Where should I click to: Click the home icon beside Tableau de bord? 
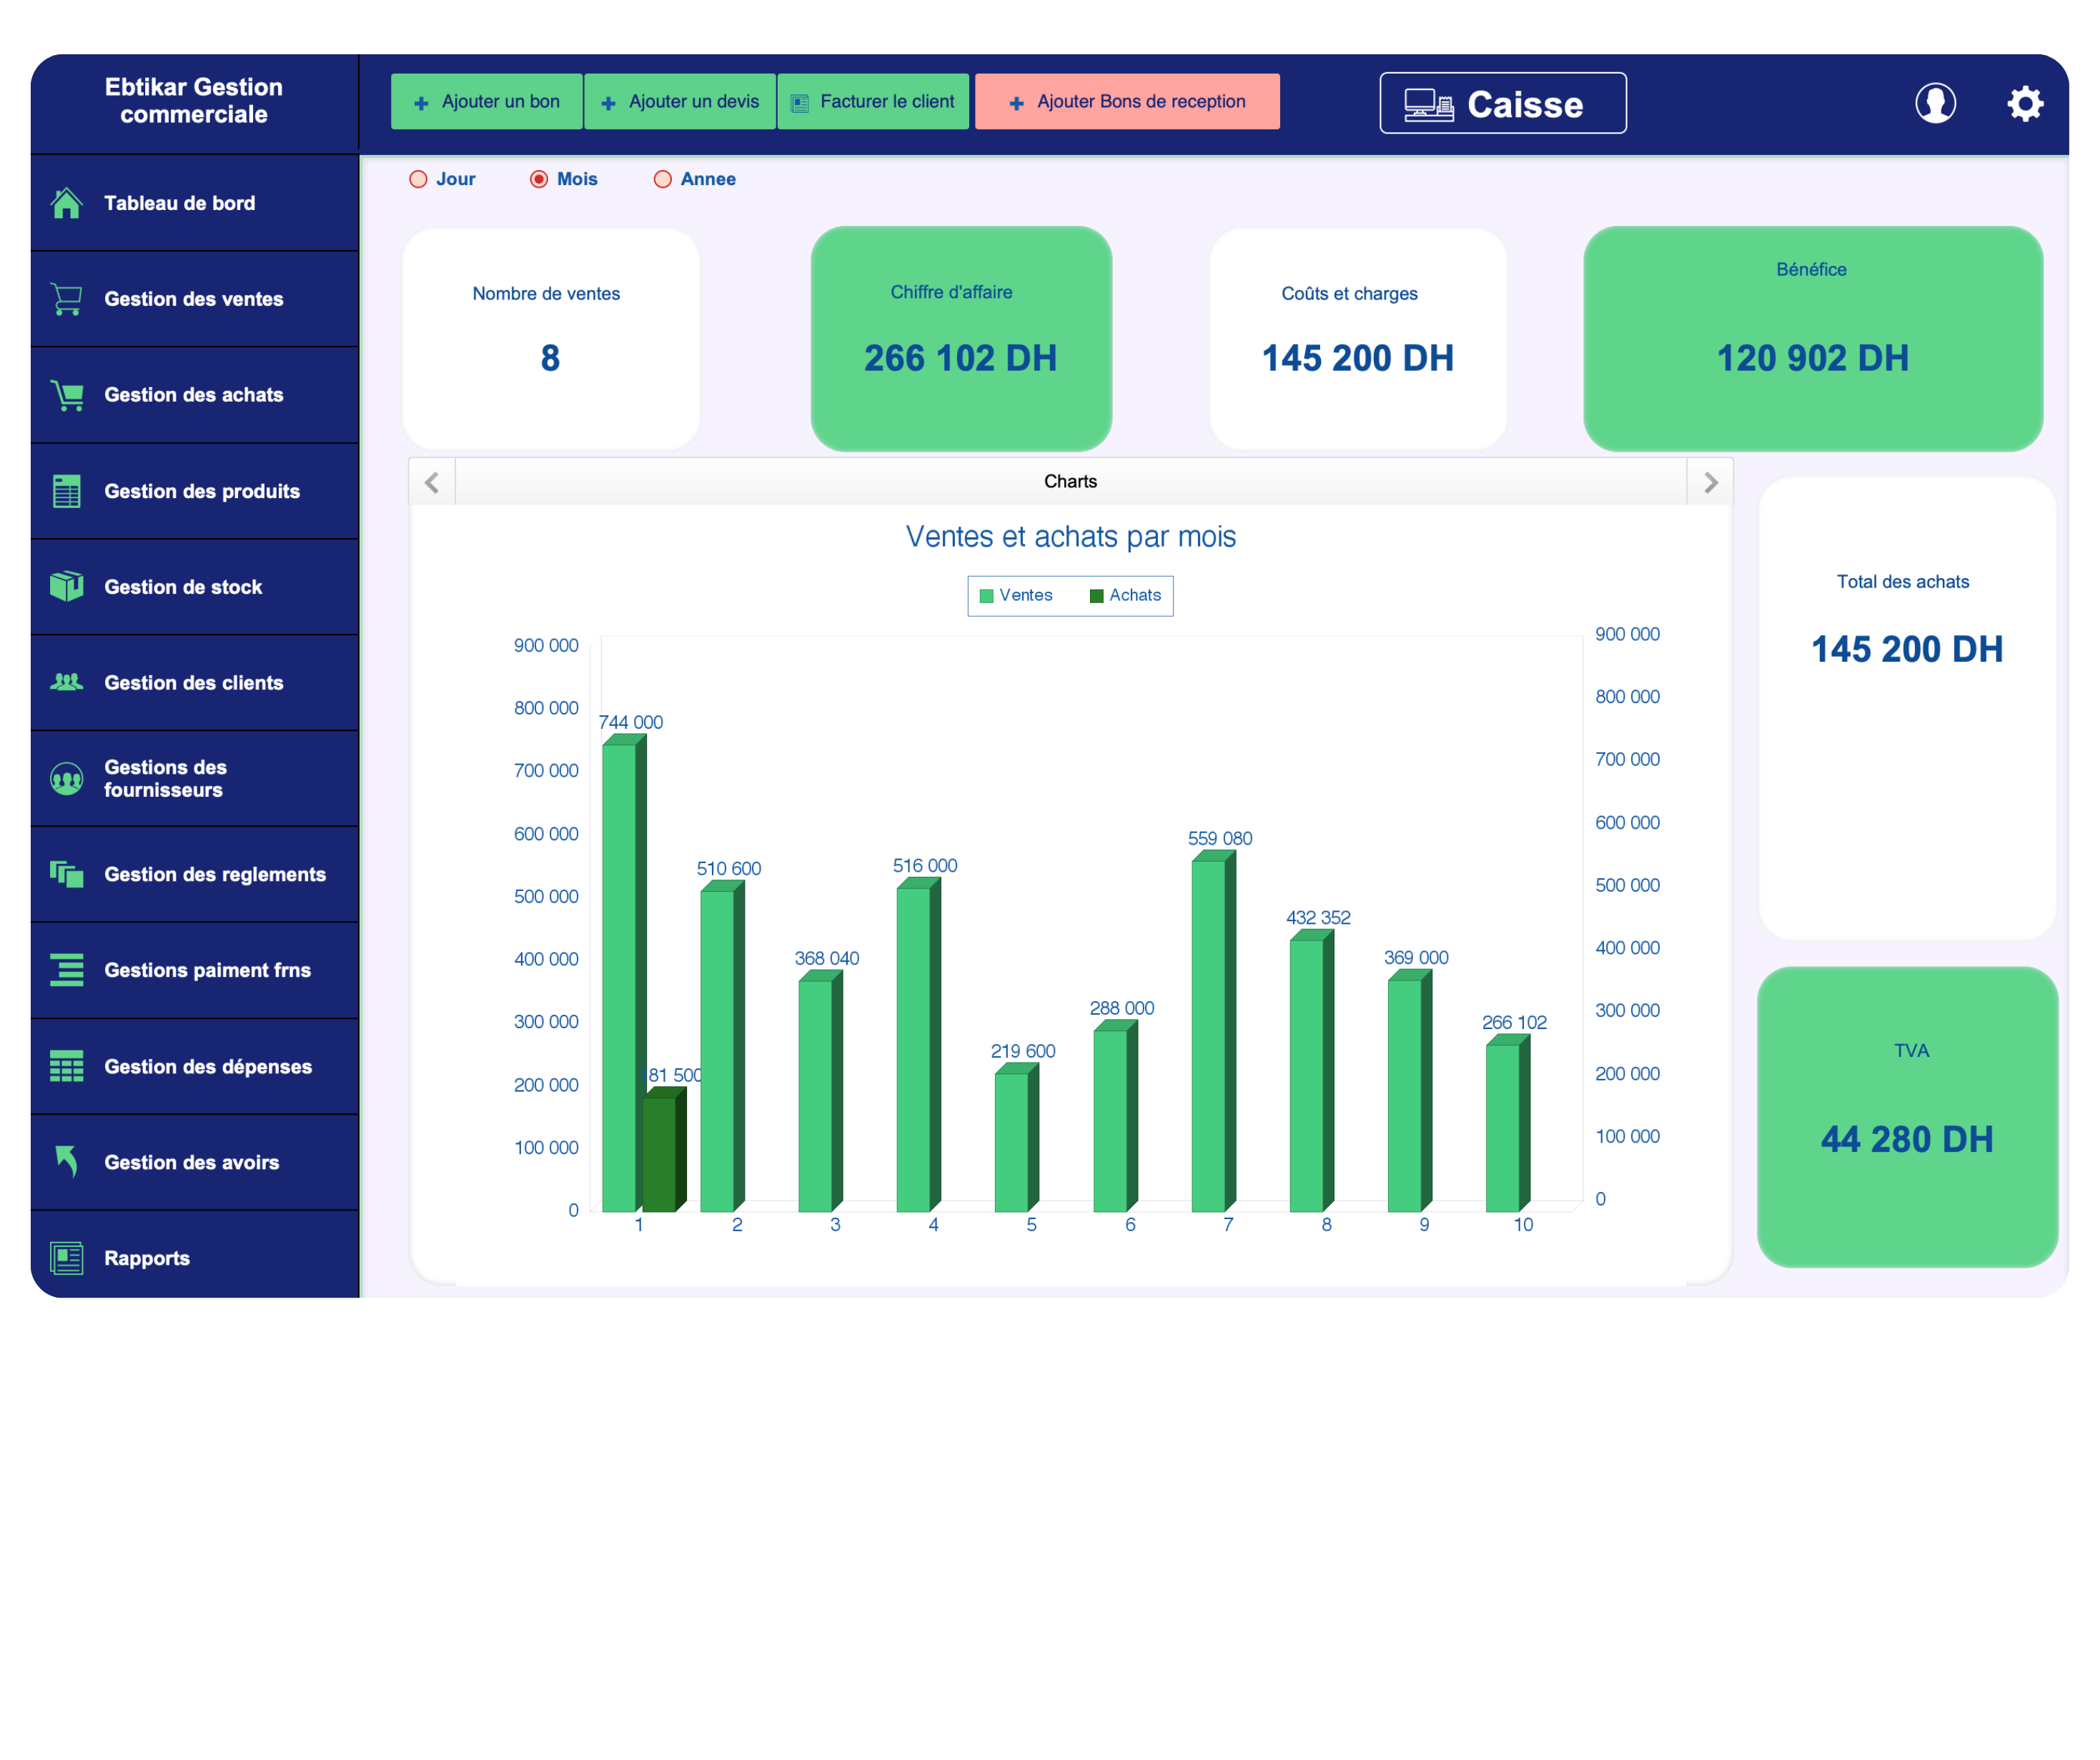[66, 203]
